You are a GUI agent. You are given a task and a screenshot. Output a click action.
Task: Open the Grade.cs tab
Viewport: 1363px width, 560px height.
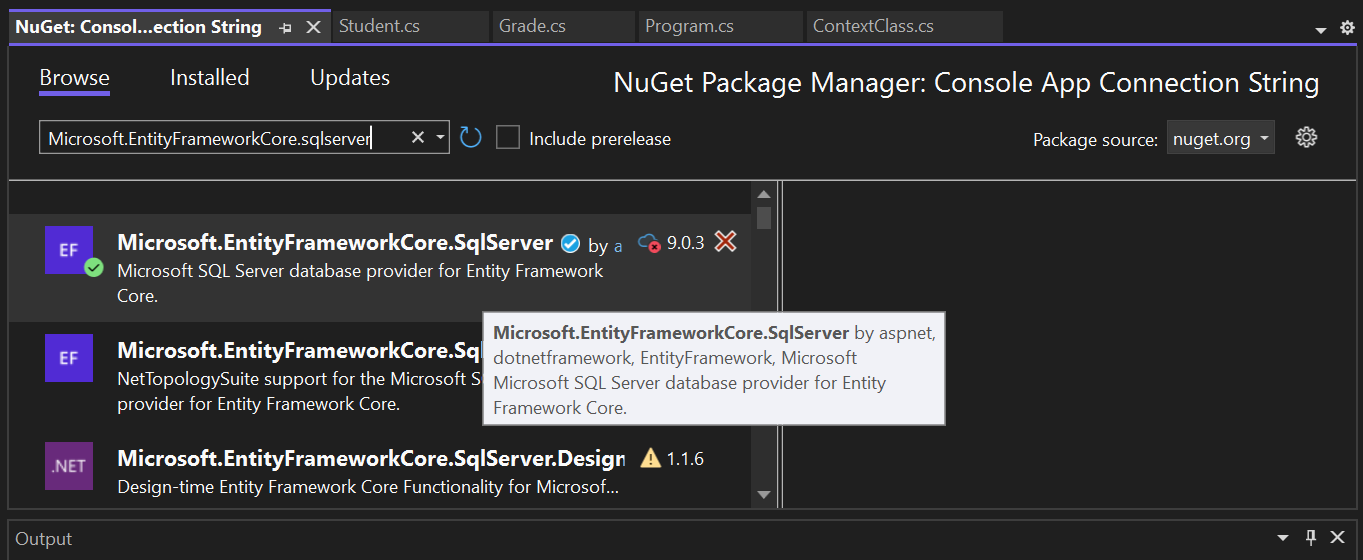563,26
